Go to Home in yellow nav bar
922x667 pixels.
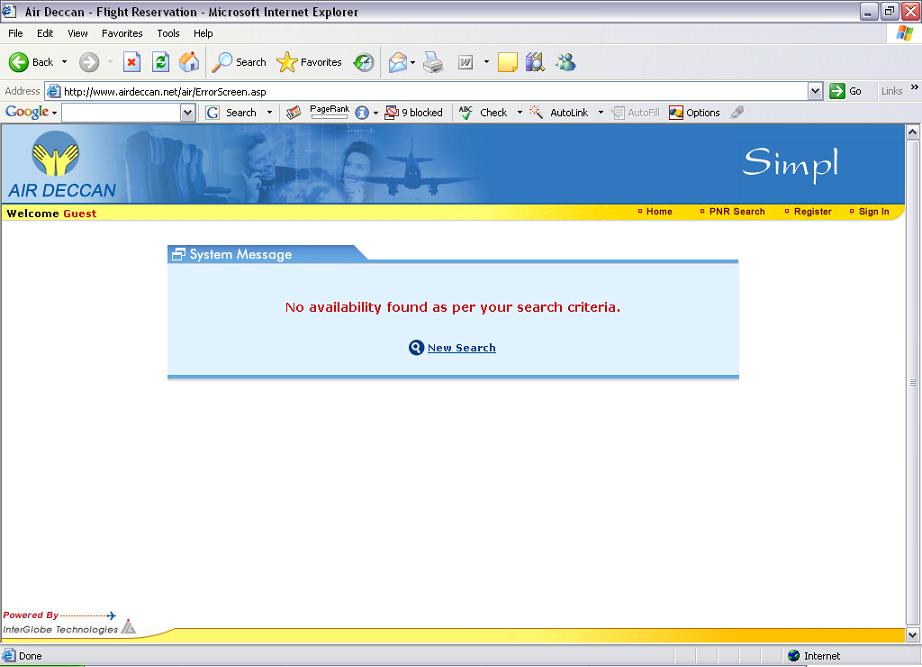[659, 211]
